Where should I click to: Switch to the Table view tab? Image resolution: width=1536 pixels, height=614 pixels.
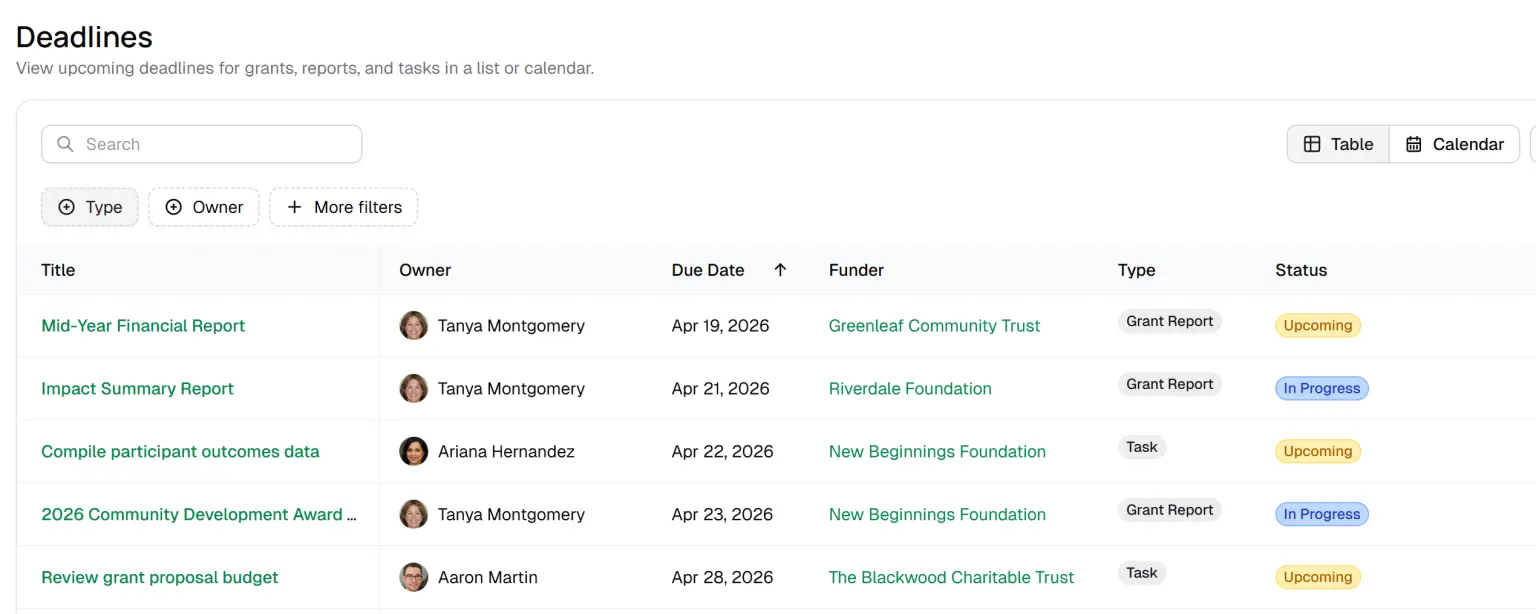click(x=1338, y=144)
